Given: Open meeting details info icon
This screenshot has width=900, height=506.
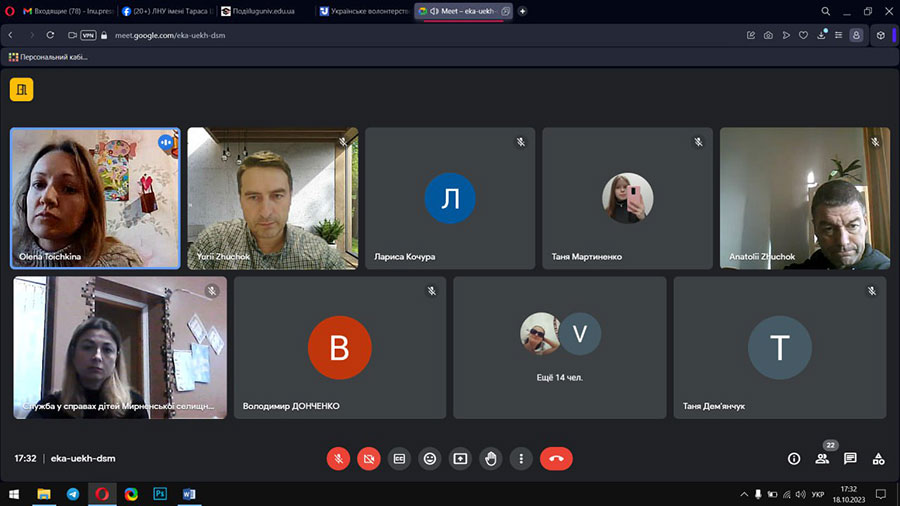Looking at the screenshot, I should point(794,458).
